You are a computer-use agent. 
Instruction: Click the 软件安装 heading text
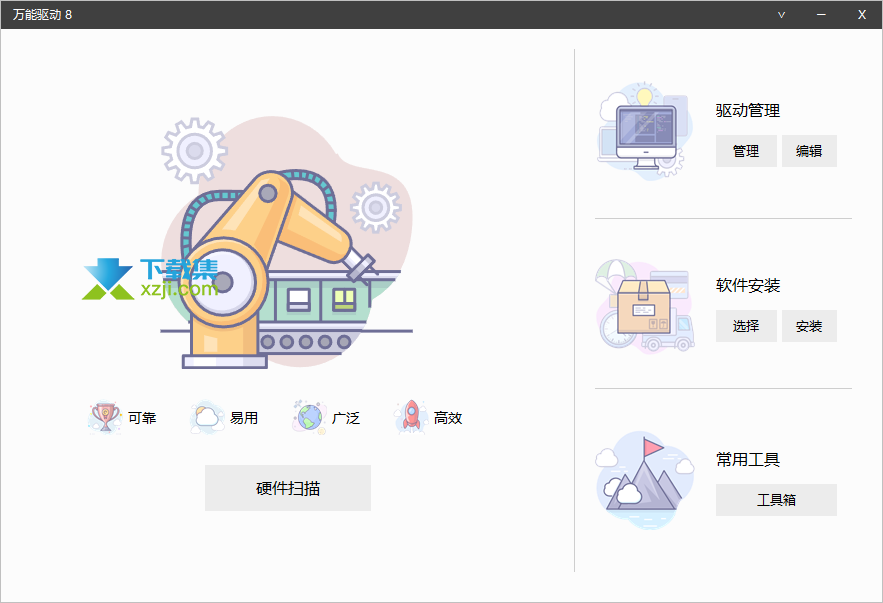(748, 285)
